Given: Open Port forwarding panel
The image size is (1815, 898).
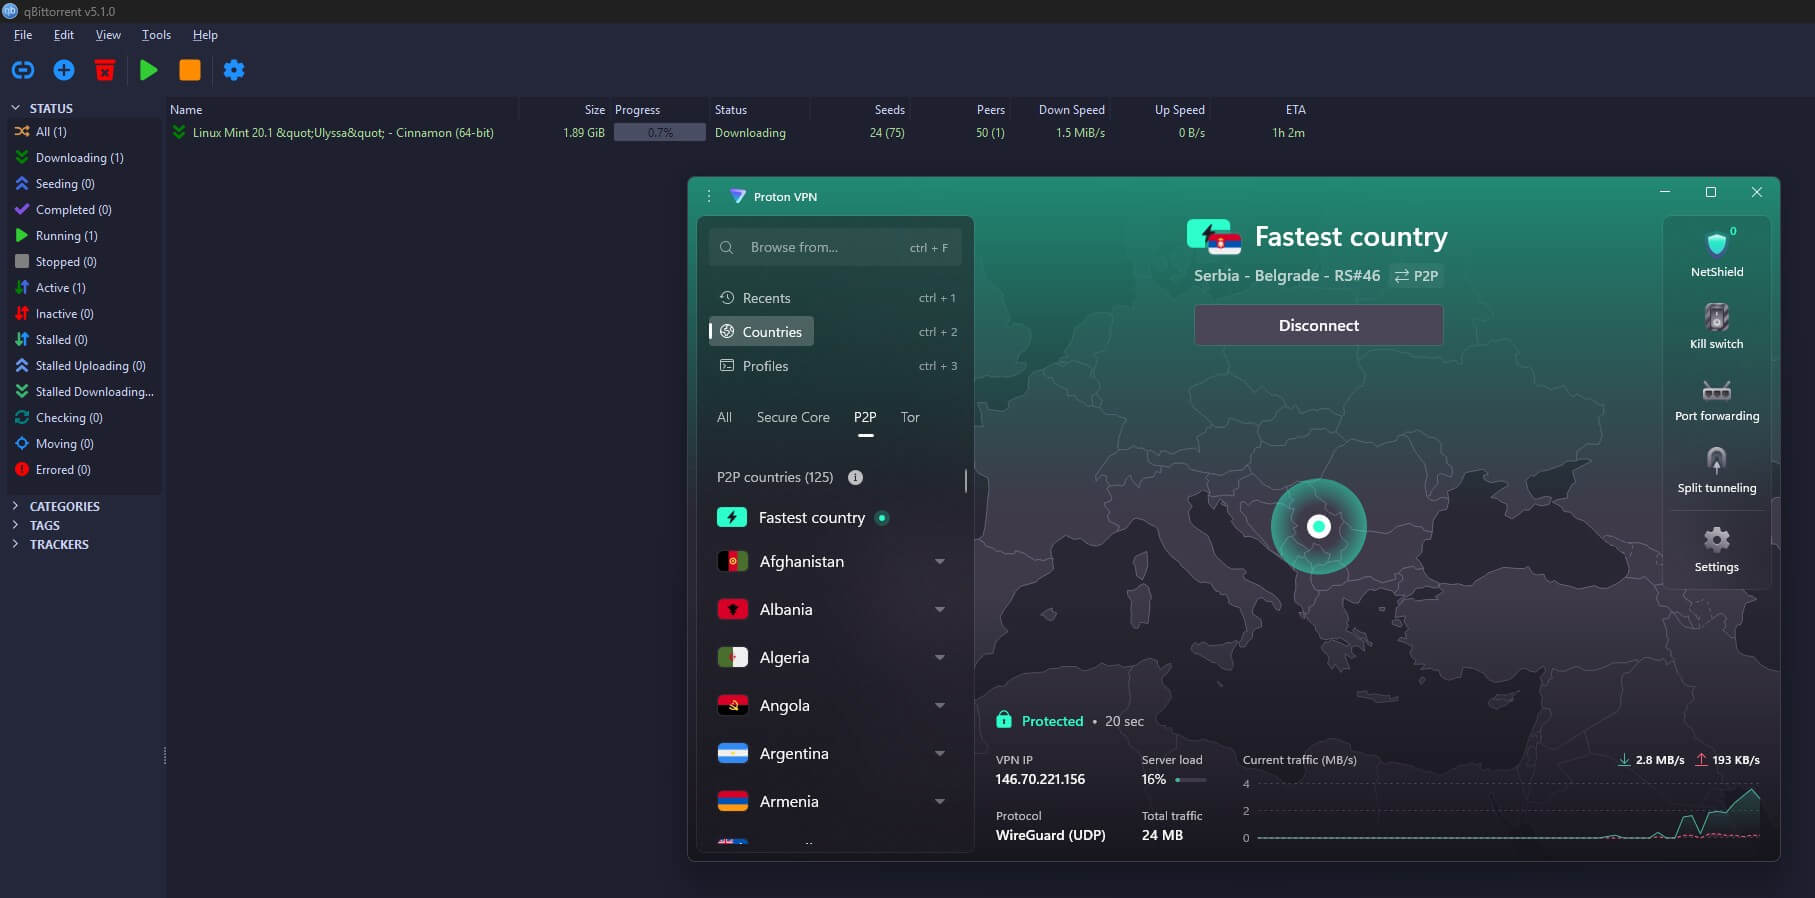Looking at the screenshot, I should coord(1716,399).
